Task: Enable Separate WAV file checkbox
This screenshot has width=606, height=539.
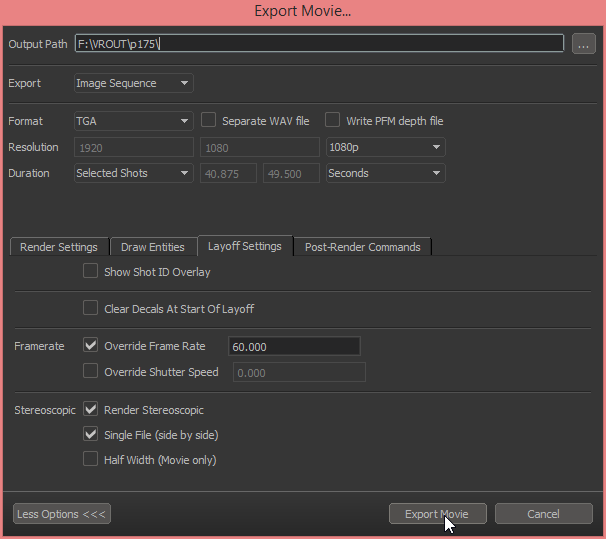Action: point(209,120)
